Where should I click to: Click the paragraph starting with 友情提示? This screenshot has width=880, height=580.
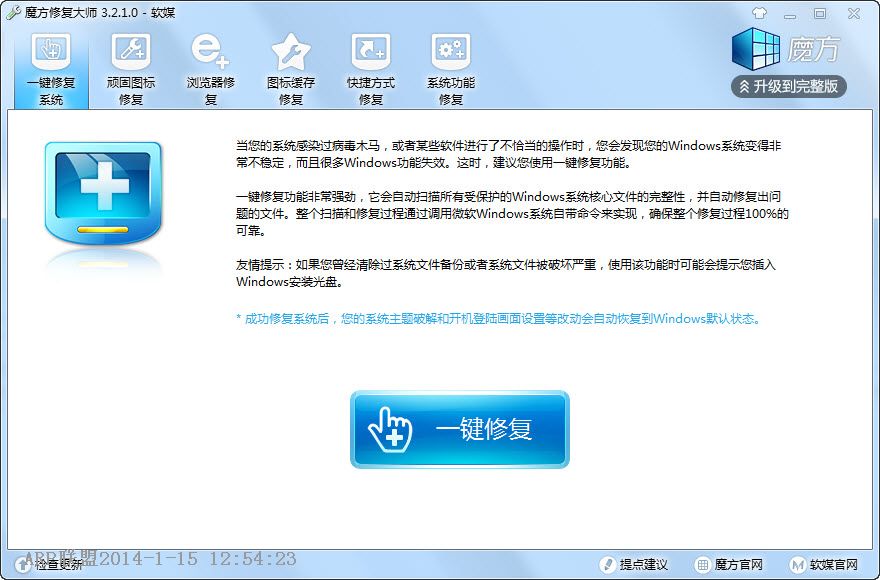pyautogui.click(x=506, y=273)
